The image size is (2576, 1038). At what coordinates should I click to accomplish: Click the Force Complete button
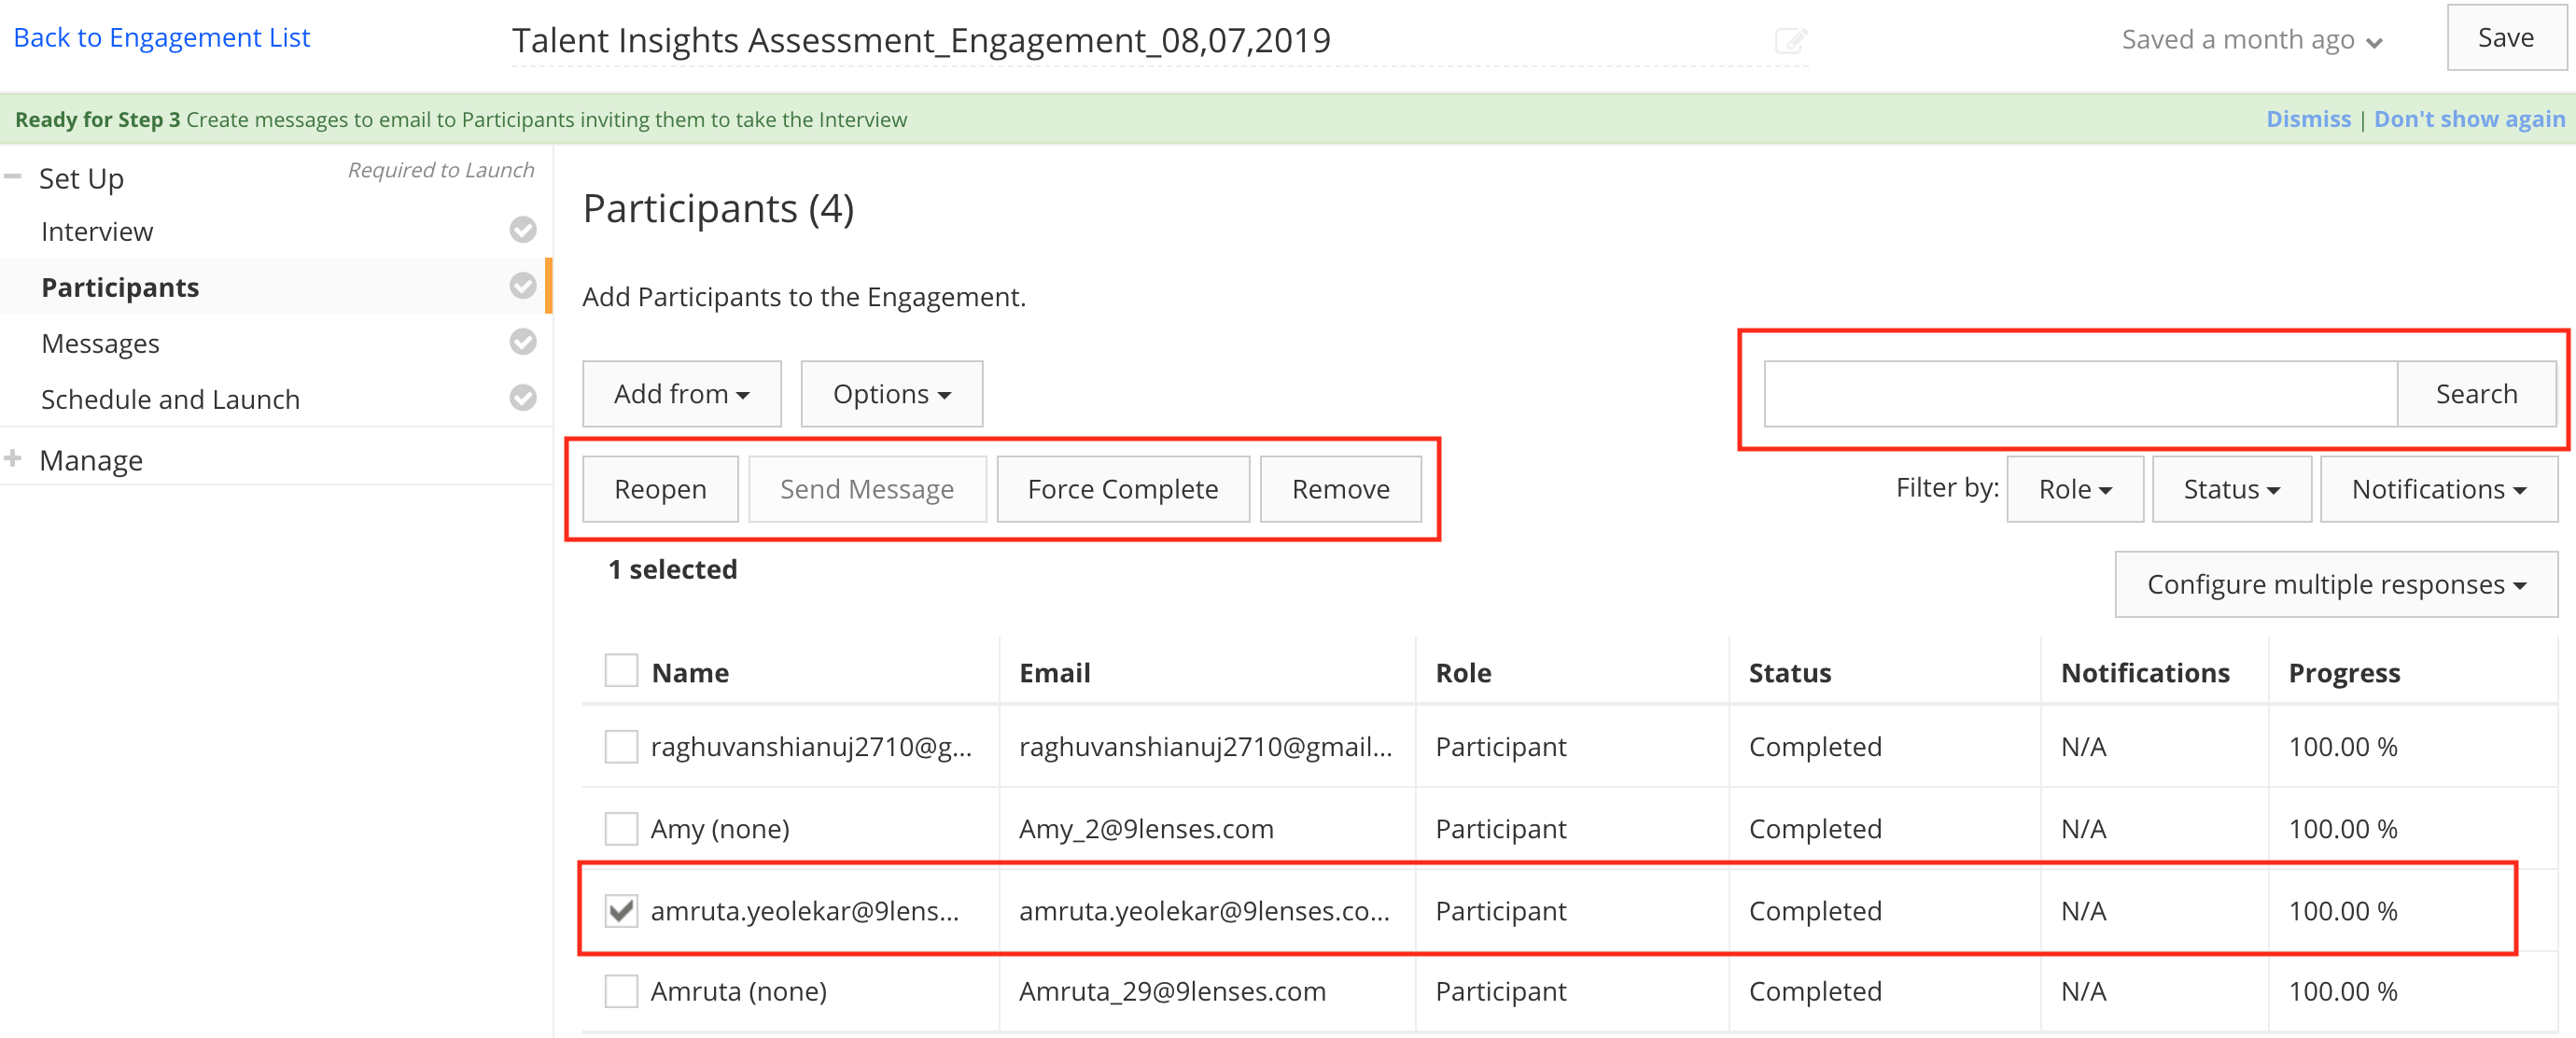[1122, 489]
